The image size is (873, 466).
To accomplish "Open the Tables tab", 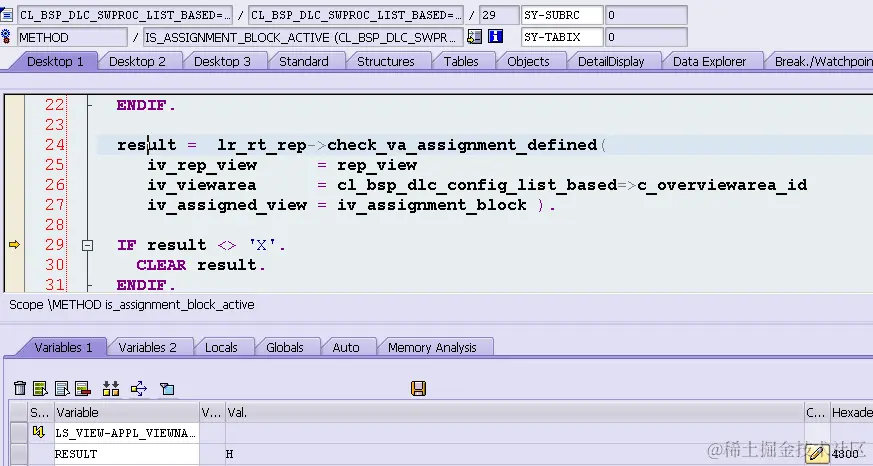I will 461,61.
